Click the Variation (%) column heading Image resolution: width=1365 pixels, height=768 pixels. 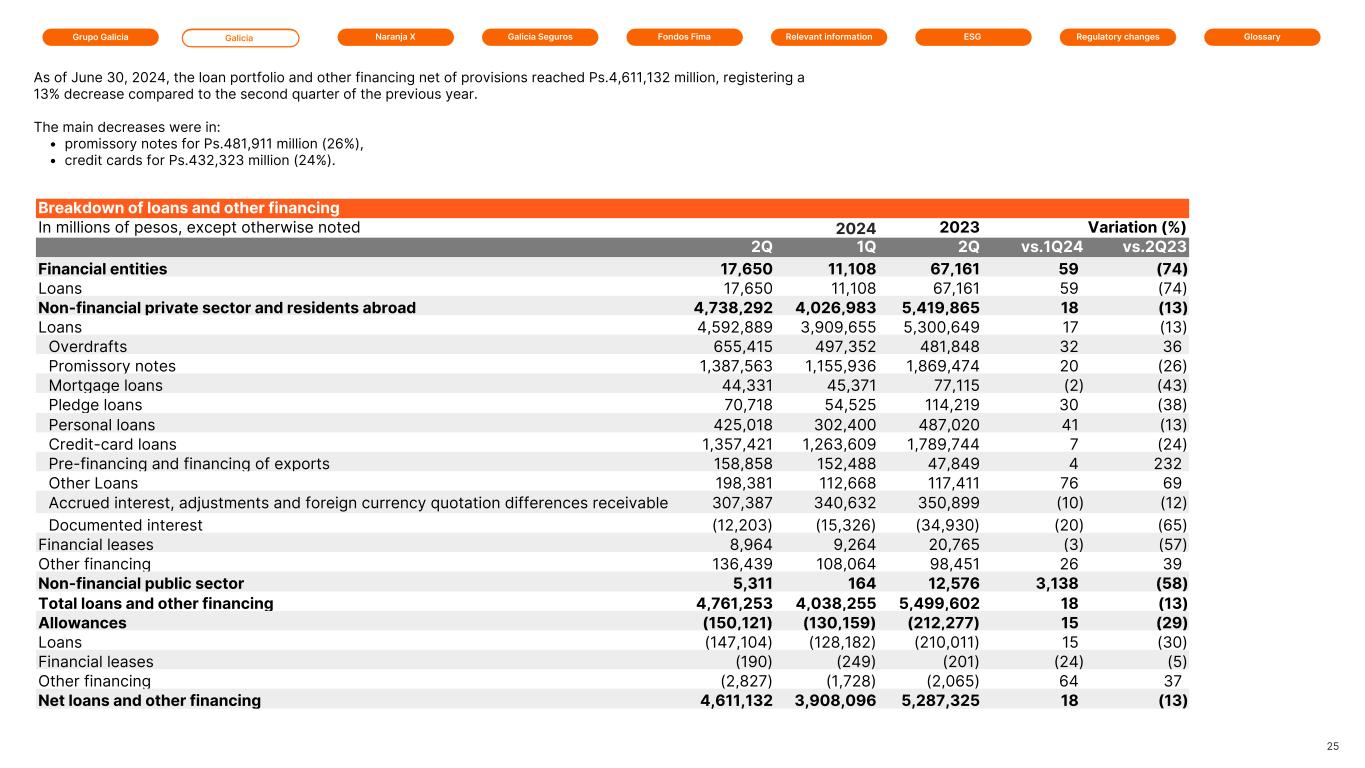(x=1136, y=227)
